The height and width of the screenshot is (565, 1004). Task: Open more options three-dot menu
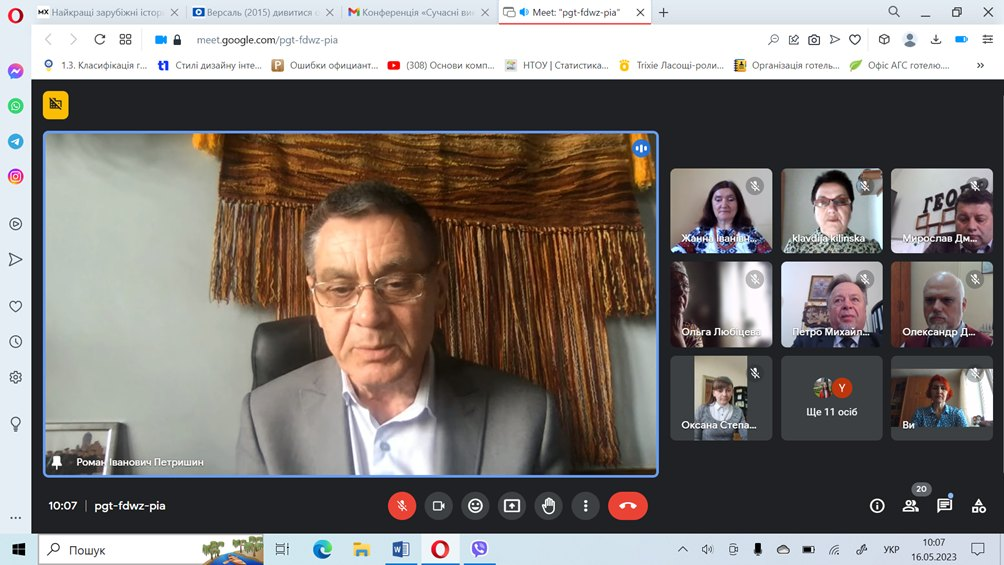pos(585,506)
